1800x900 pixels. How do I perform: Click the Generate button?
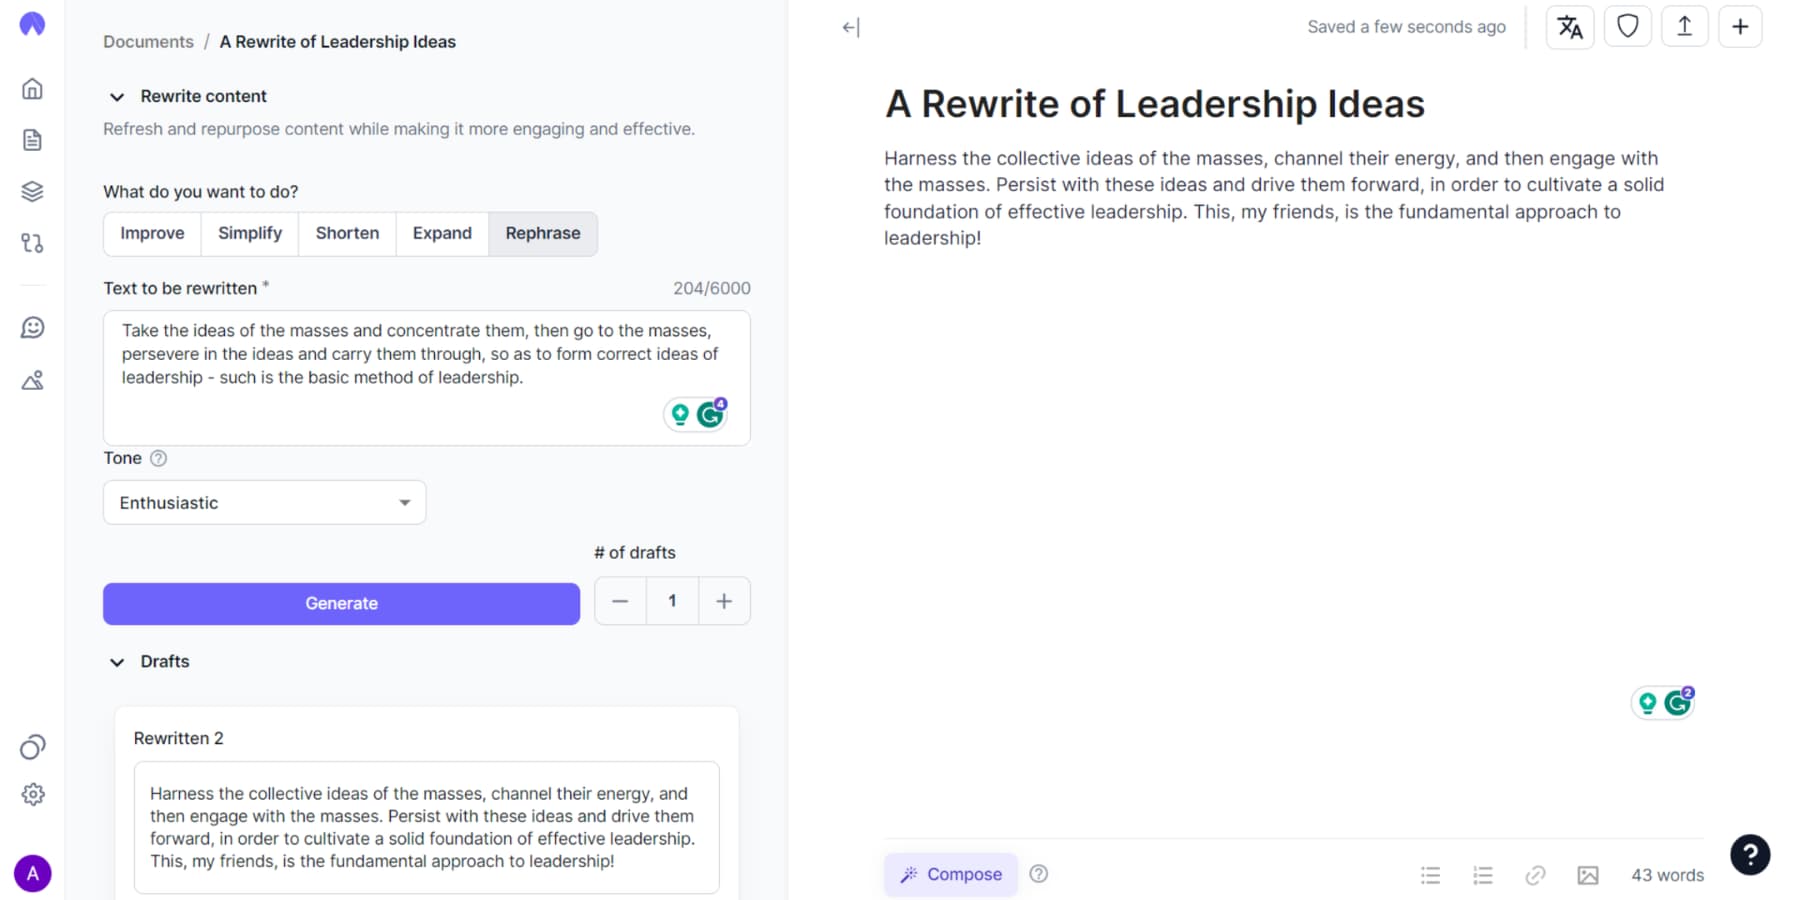click(341, 603)
